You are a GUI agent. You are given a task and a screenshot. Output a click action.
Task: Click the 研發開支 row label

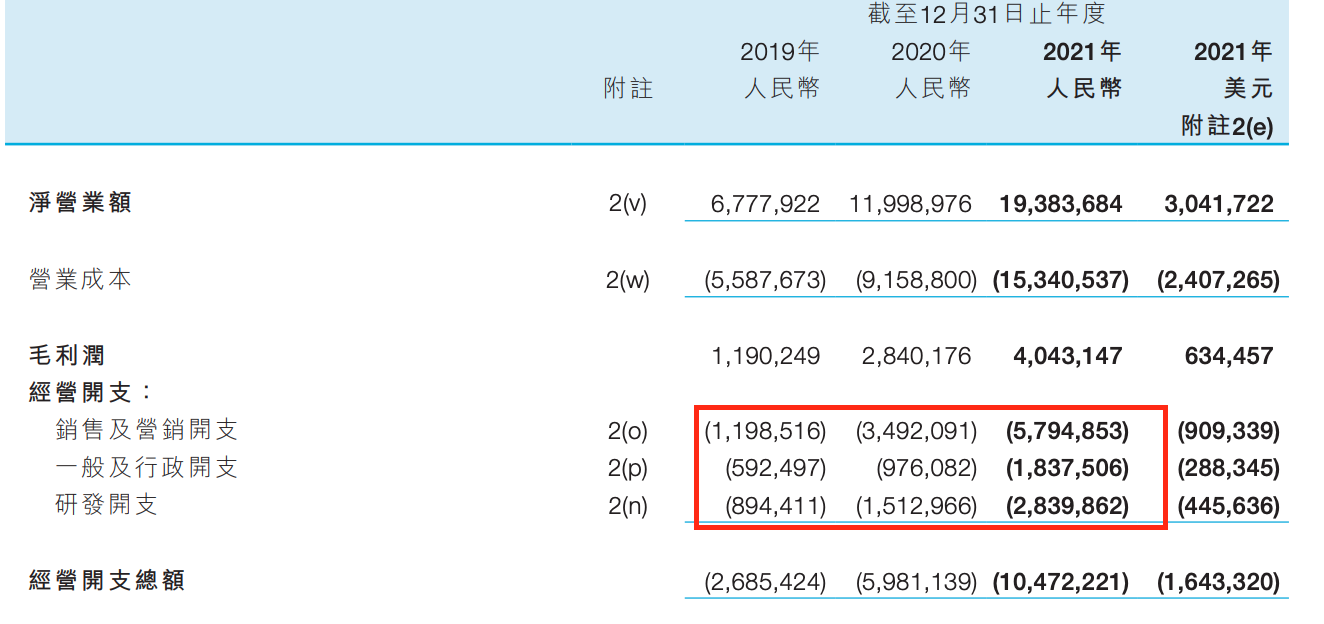pyautogui.click(x=106, y=506)
